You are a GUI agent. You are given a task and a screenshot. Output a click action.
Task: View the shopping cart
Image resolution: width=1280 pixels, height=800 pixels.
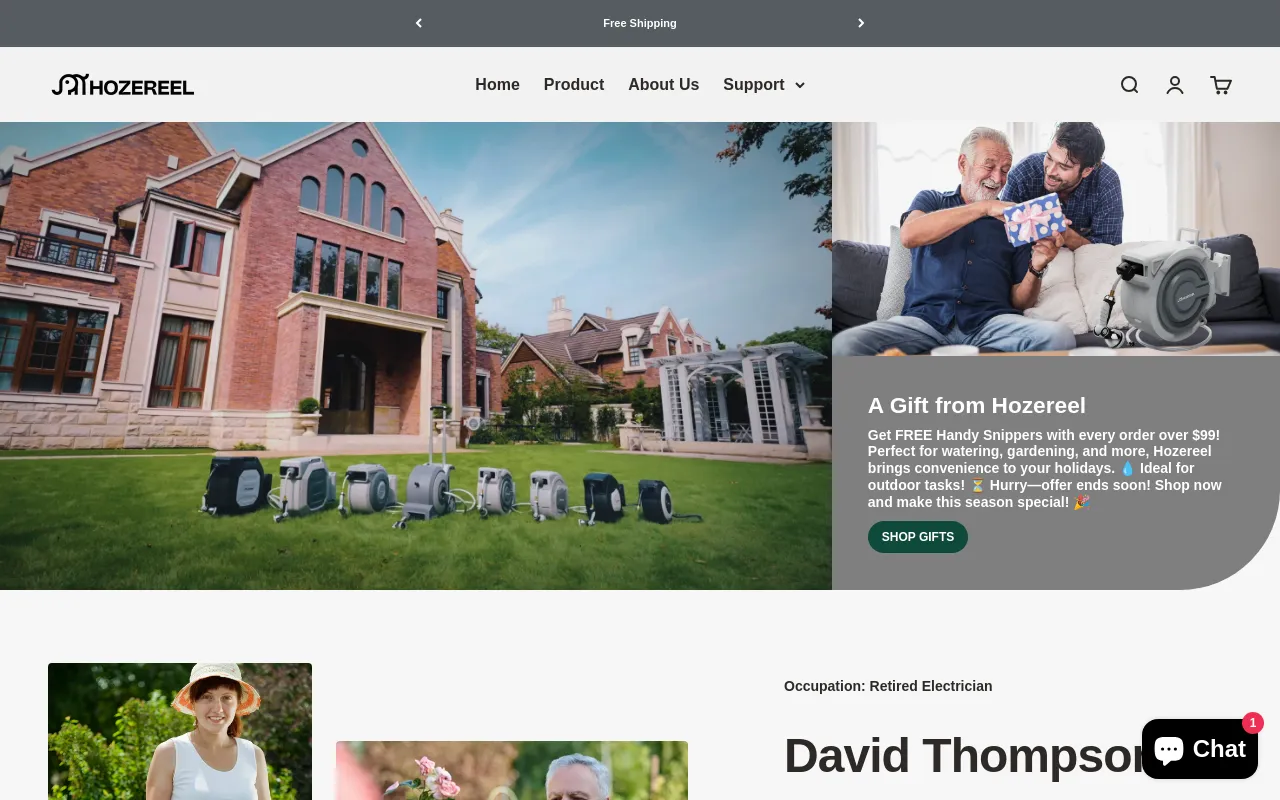click(1221, 85)
